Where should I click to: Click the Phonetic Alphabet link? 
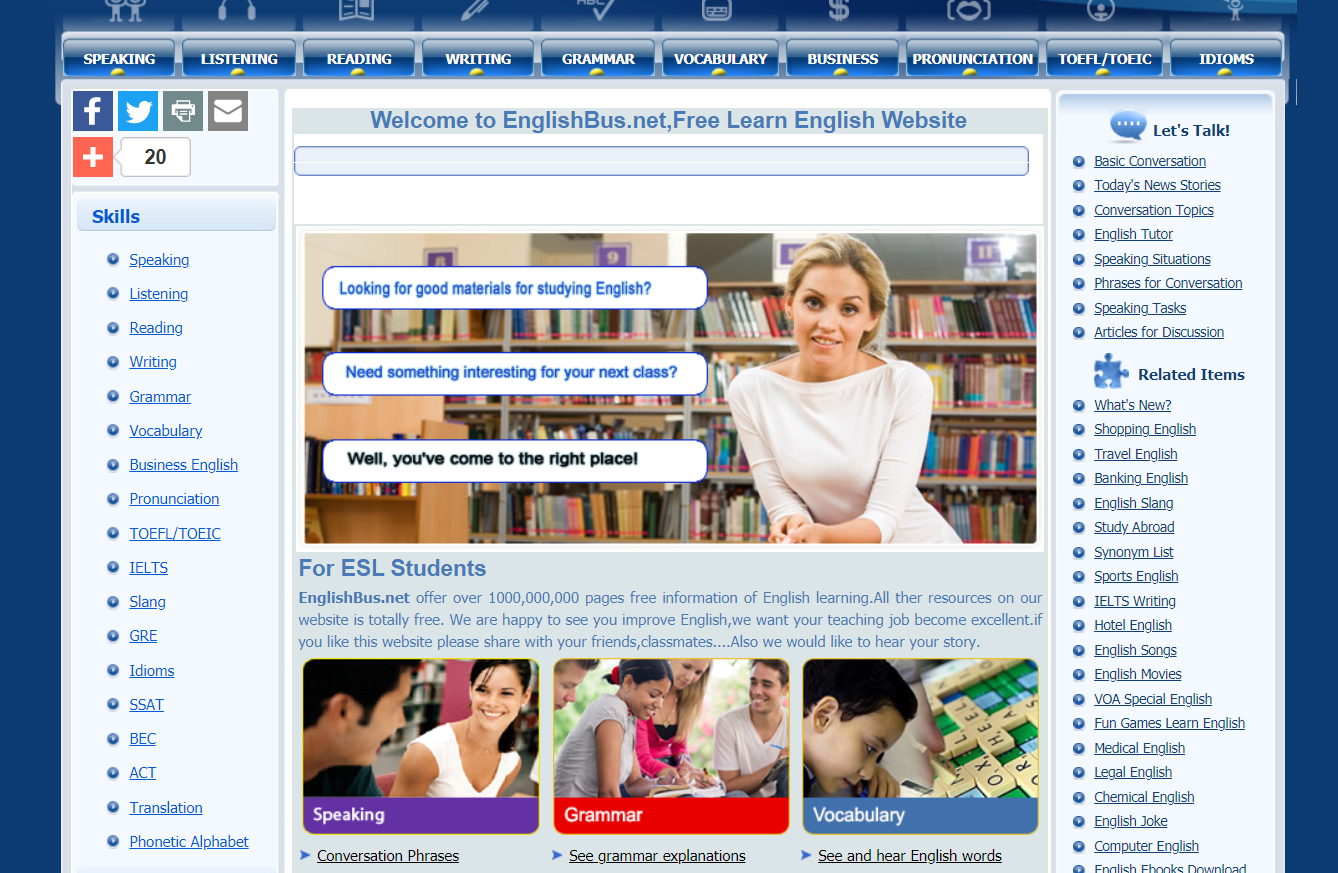188,842
